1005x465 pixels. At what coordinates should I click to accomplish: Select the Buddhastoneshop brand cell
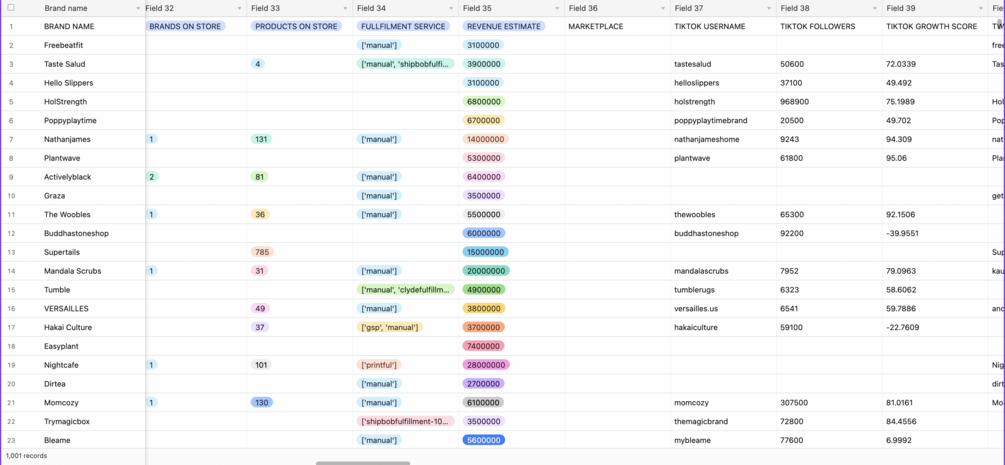93,233
